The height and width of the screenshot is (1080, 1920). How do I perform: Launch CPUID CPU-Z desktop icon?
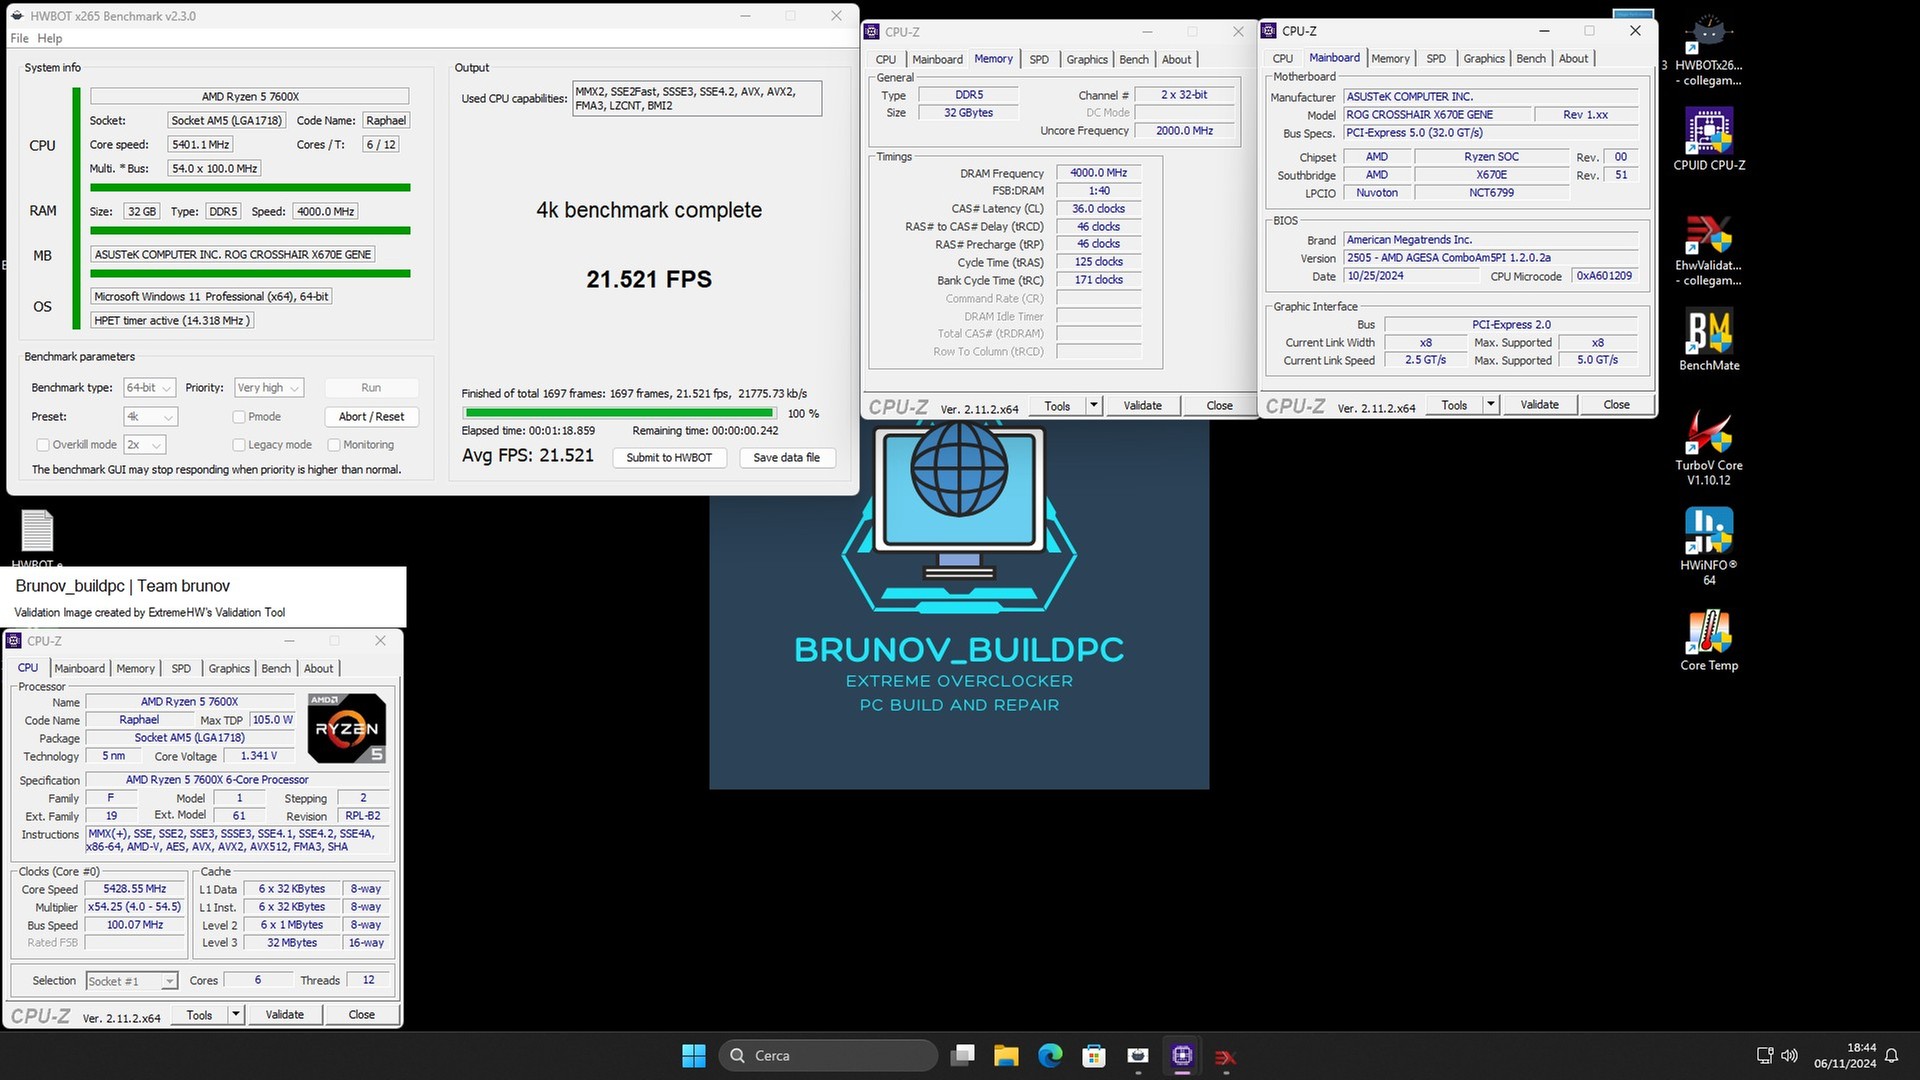(1709, 140)
